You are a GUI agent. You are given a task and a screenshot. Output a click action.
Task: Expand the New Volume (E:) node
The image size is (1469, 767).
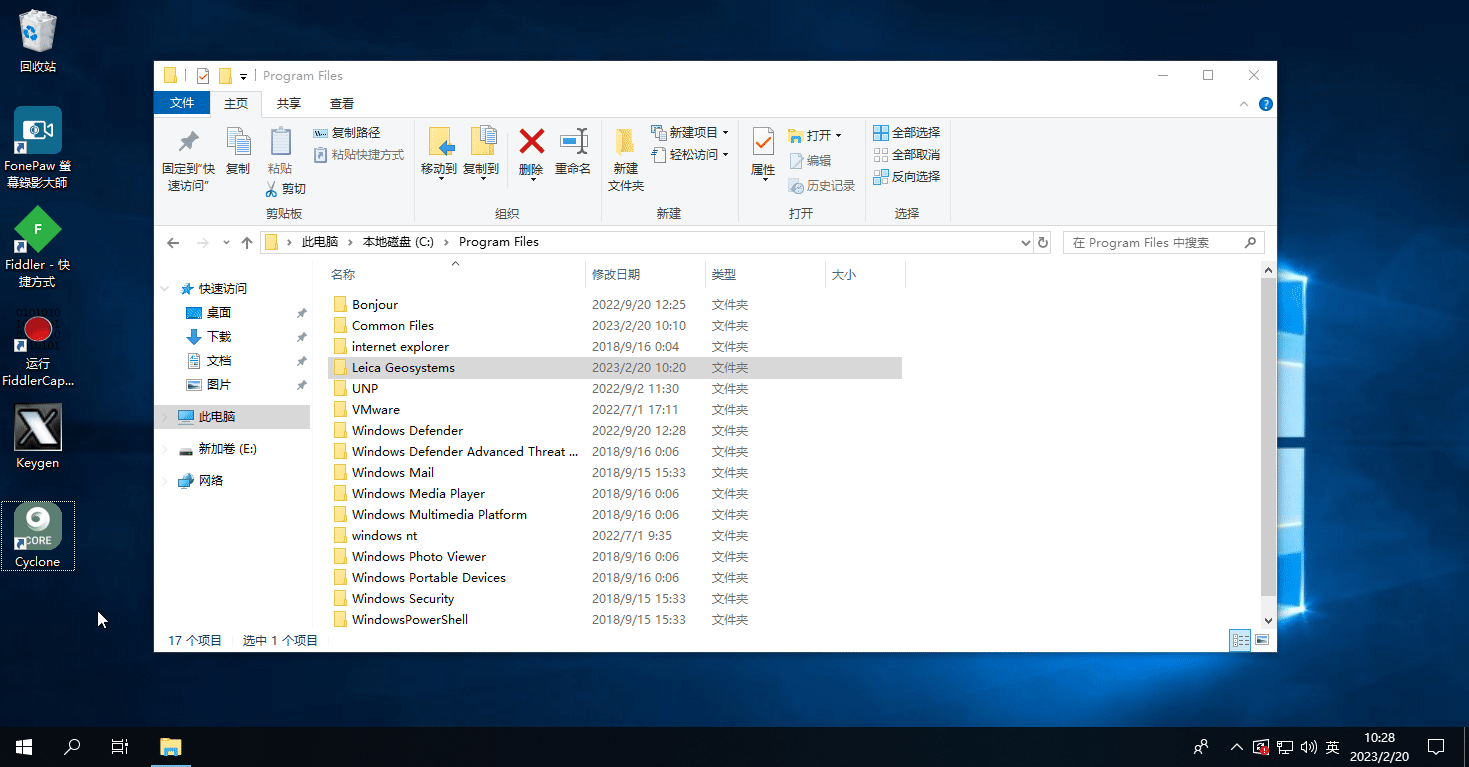click(165, 450)
